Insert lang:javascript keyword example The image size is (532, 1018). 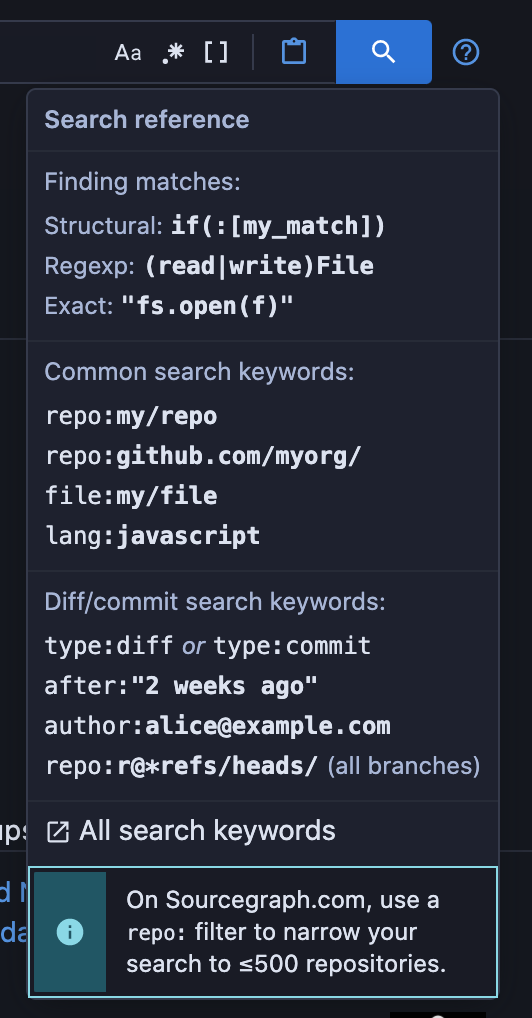pyautogui.click(x=153, y=536)
